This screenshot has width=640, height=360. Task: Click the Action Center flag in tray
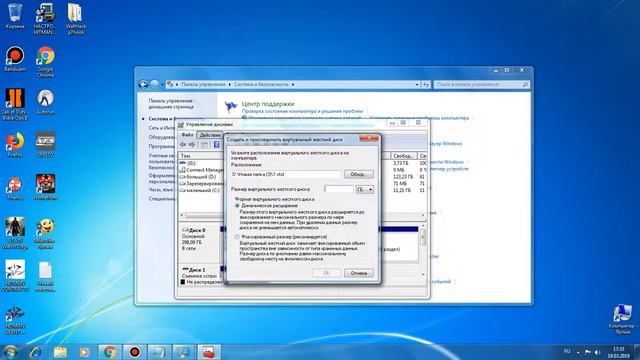(x=588, y=352)
